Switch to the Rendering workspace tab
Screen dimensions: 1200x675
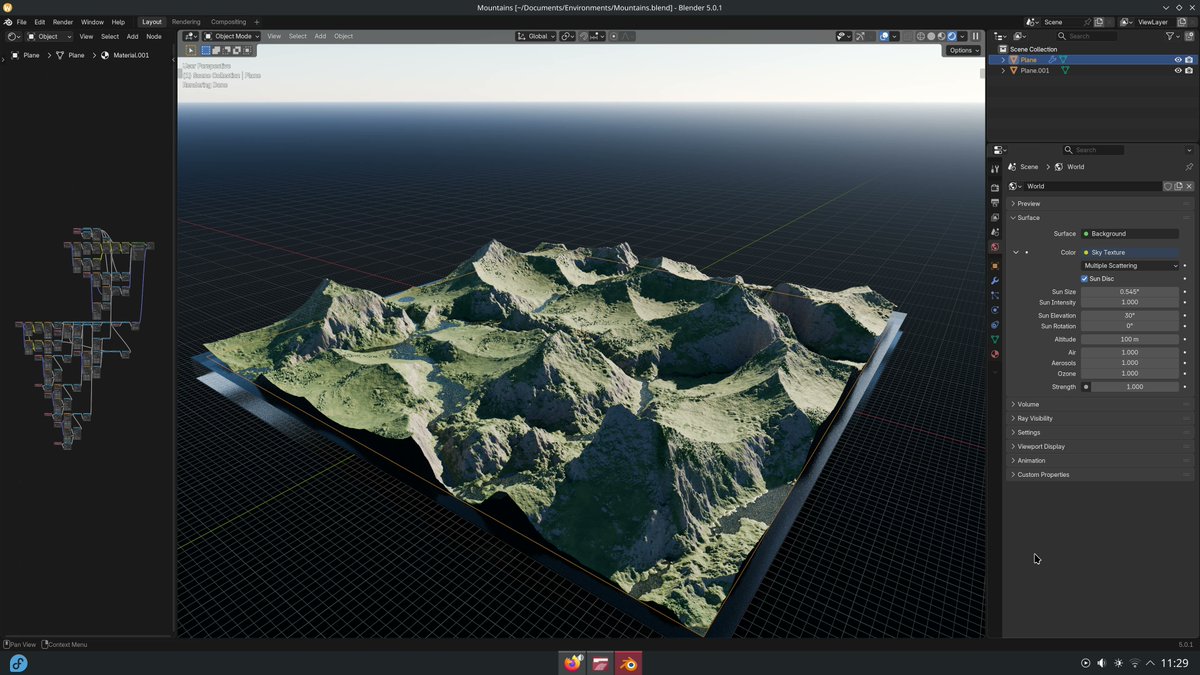(x=186, y=22)
